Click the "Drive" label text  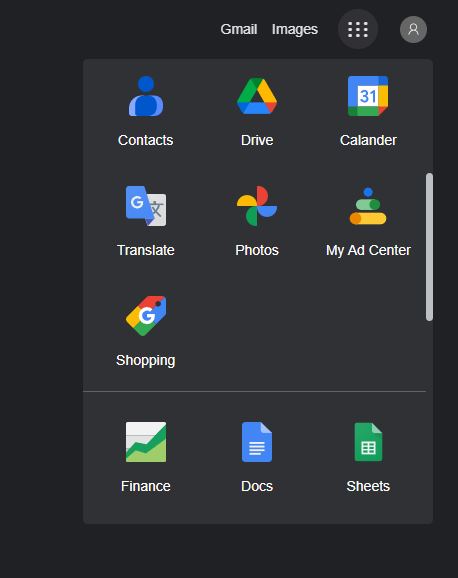click(x=257, y=140)
